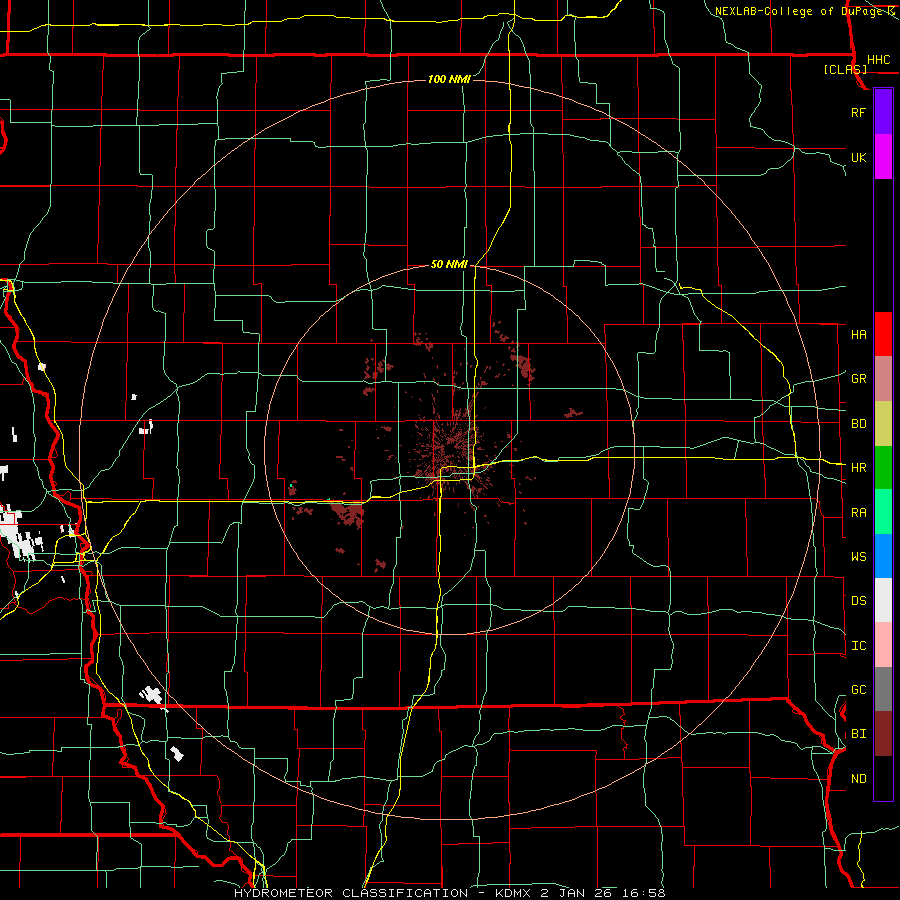
Task: Select the GR legend label
Action: pos(858,379)
